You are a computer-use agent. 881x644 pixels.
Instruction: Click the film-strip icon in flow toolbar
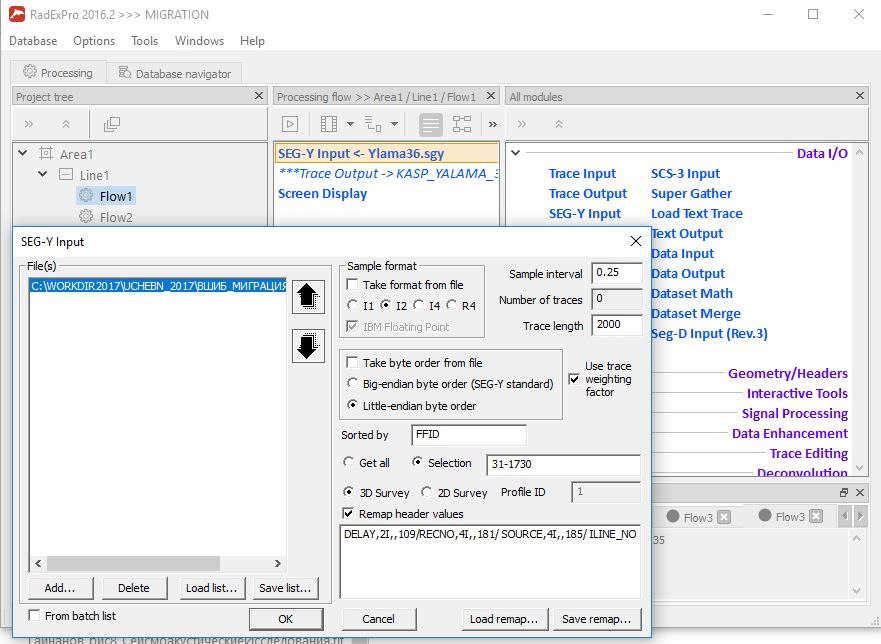point(329,124)
